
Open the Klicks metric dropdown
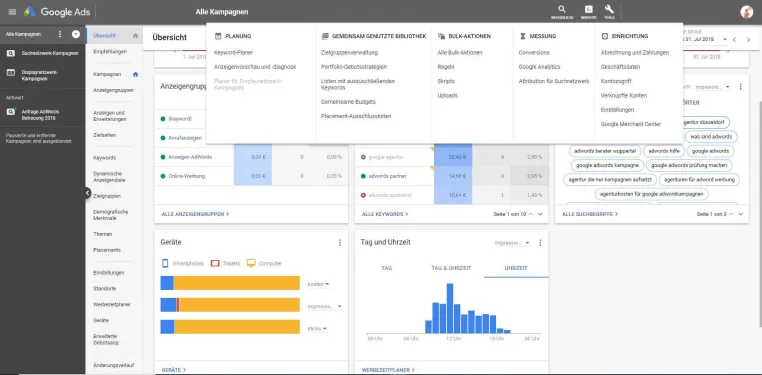click(x=317, y=329)
